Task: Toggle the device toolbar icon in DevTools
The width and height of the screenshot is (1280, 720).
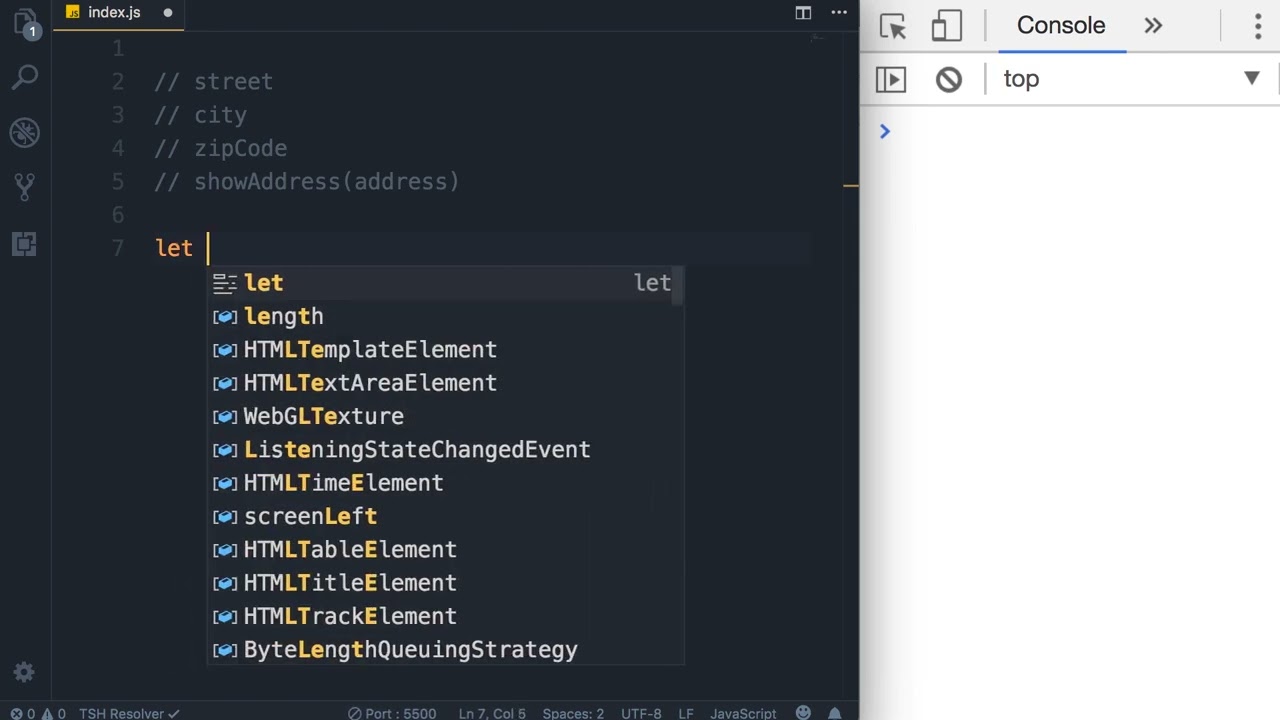Action: (x=946, y=26)
